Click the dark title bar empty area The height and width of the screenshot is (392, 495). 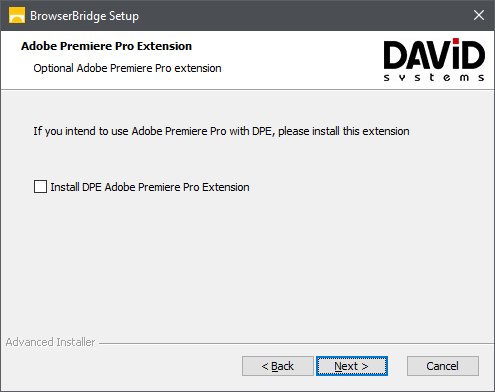300,15
